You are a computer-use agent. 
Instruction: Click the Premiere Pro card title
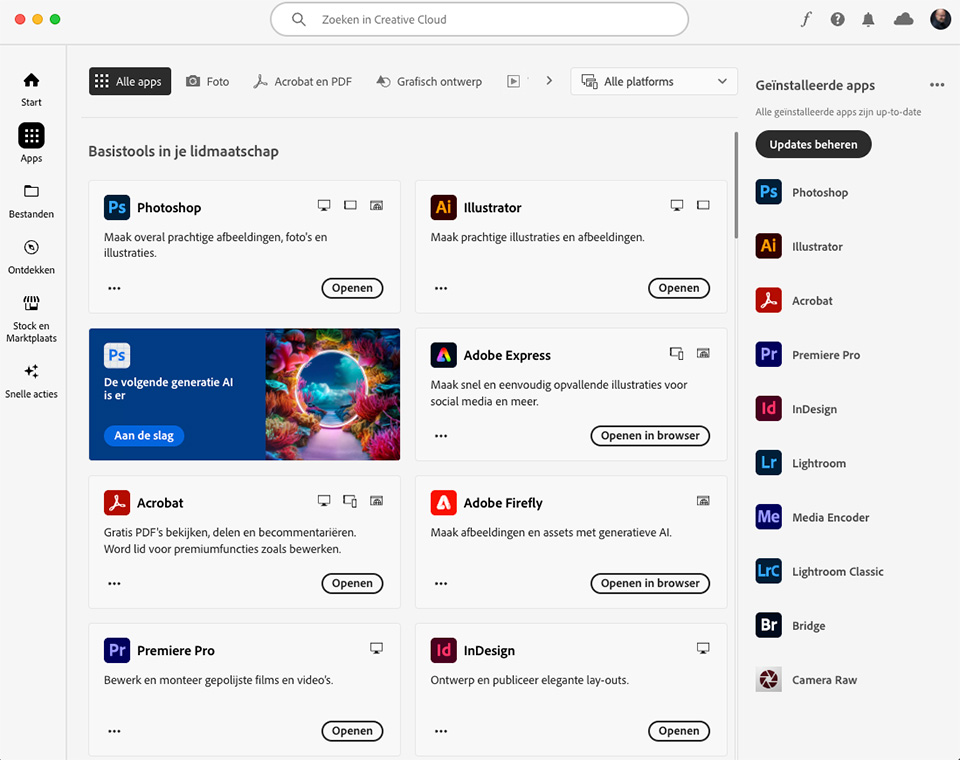(176, 650)
